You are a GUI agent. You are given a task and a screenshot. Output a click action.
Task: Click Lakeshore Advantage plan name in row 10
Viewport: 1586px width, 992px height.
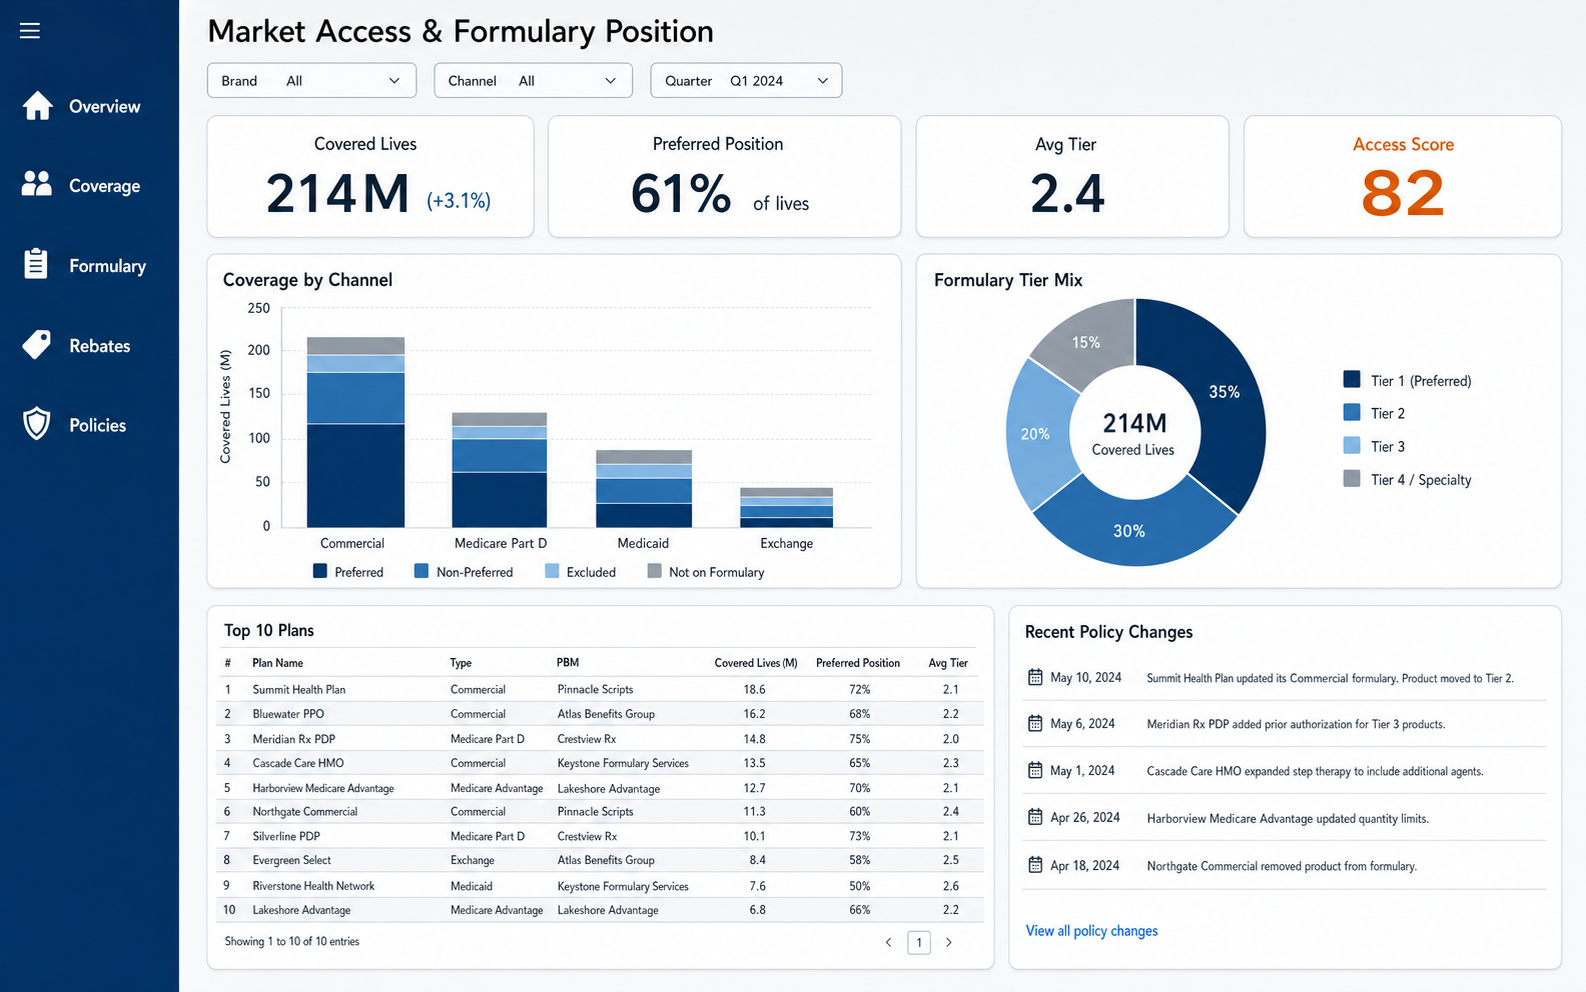click(x=301, y=910)
